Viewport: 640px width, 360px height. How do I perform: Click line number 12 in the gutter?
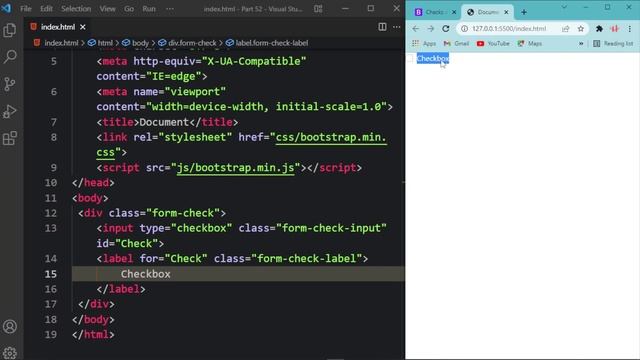pyautogui.click(x=51, y=213)
